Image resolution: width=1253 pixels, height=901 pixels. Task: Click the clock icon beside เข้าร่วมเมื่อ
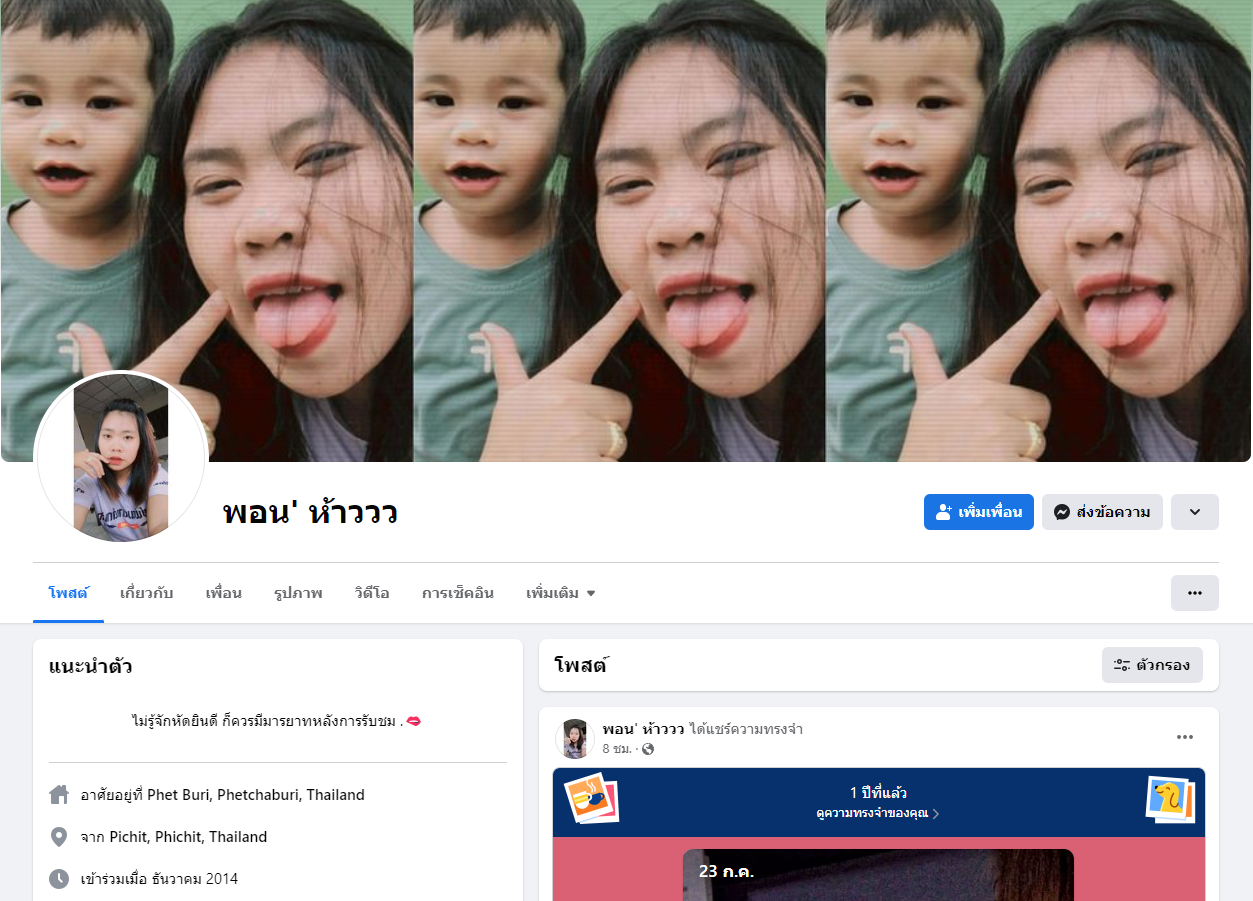[59, 879]
